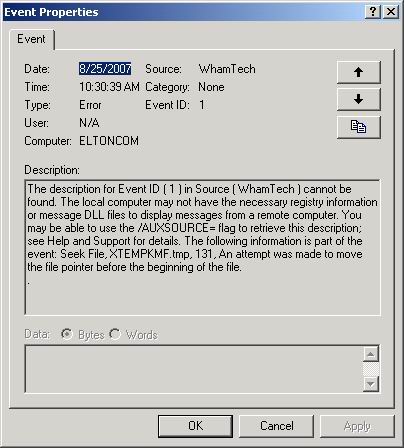Screen dimensions: 404x448
Task: Copy event details to clipboard
Action: click(359, 127)
